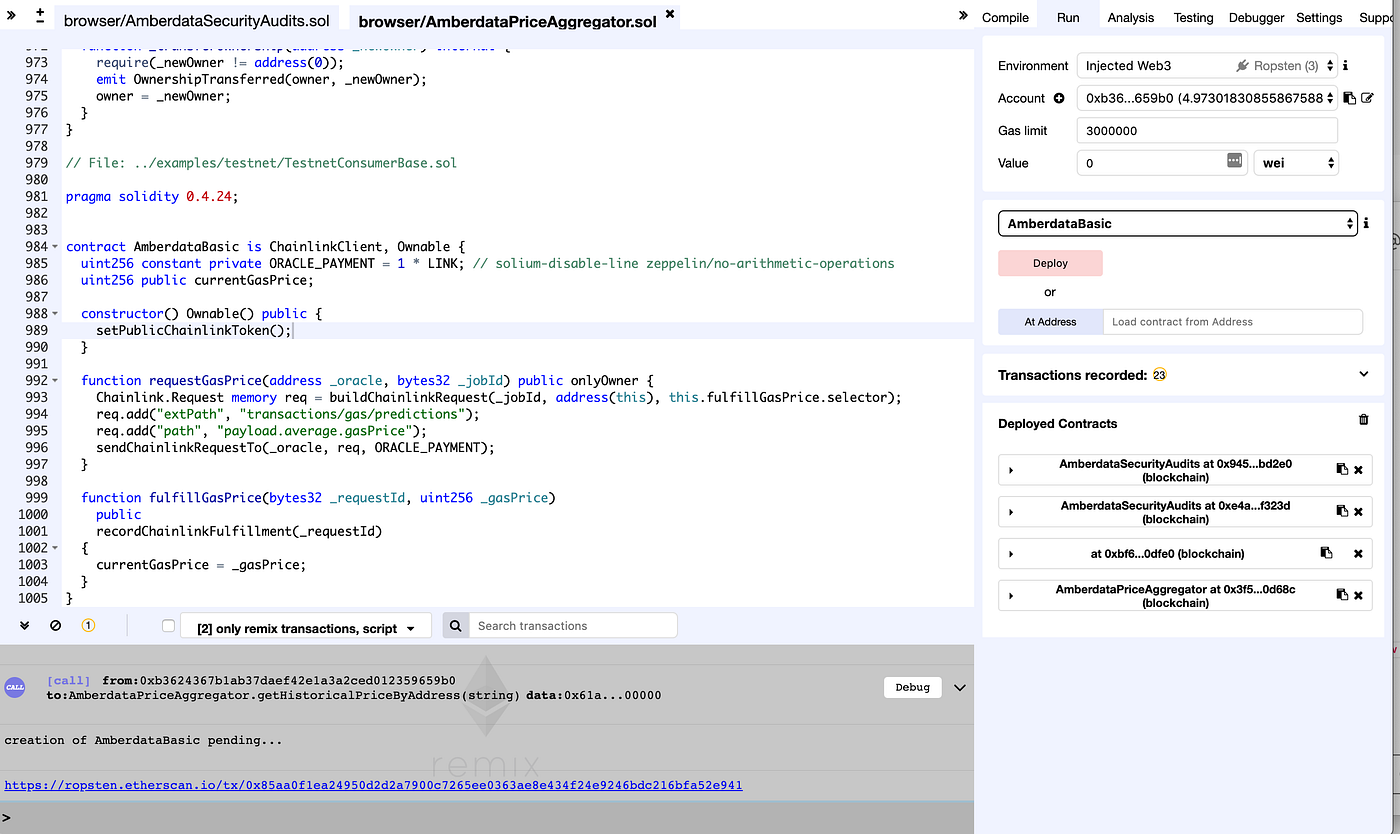Click the Debug button in terminal
Image resolution: width=1400 pixels, height=834 pixels.
click(912, 688)
